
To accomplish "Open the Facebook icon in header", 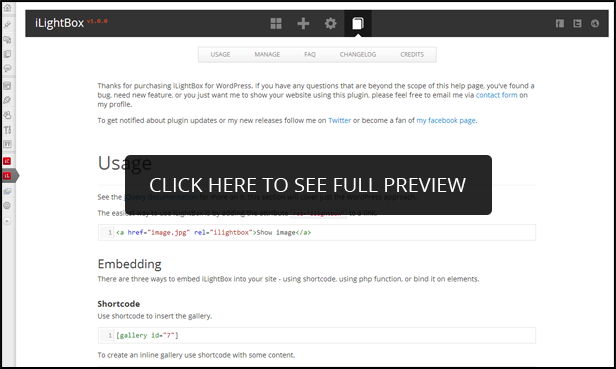I will coord(560,24).
